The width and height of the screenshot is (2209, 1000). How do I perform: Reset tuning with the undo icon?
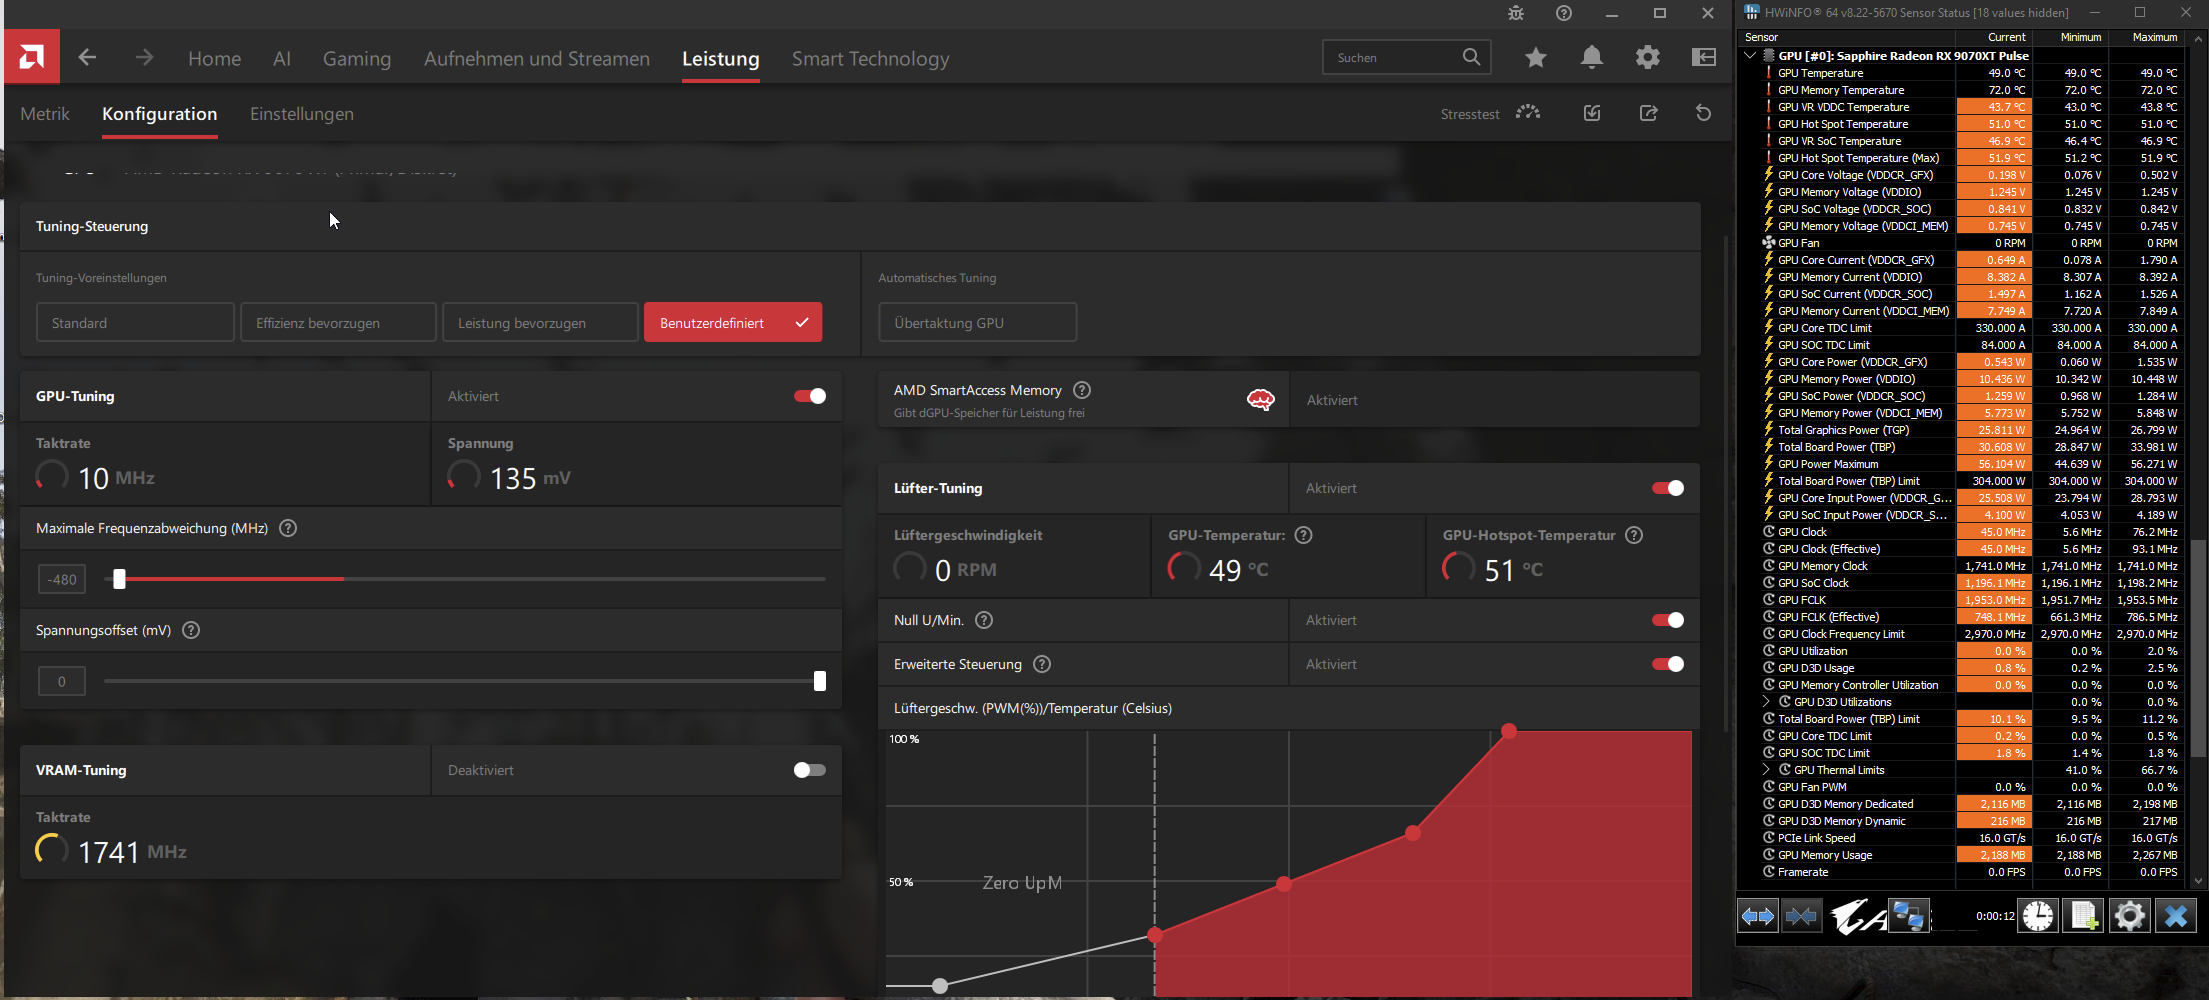[1704, 113]
